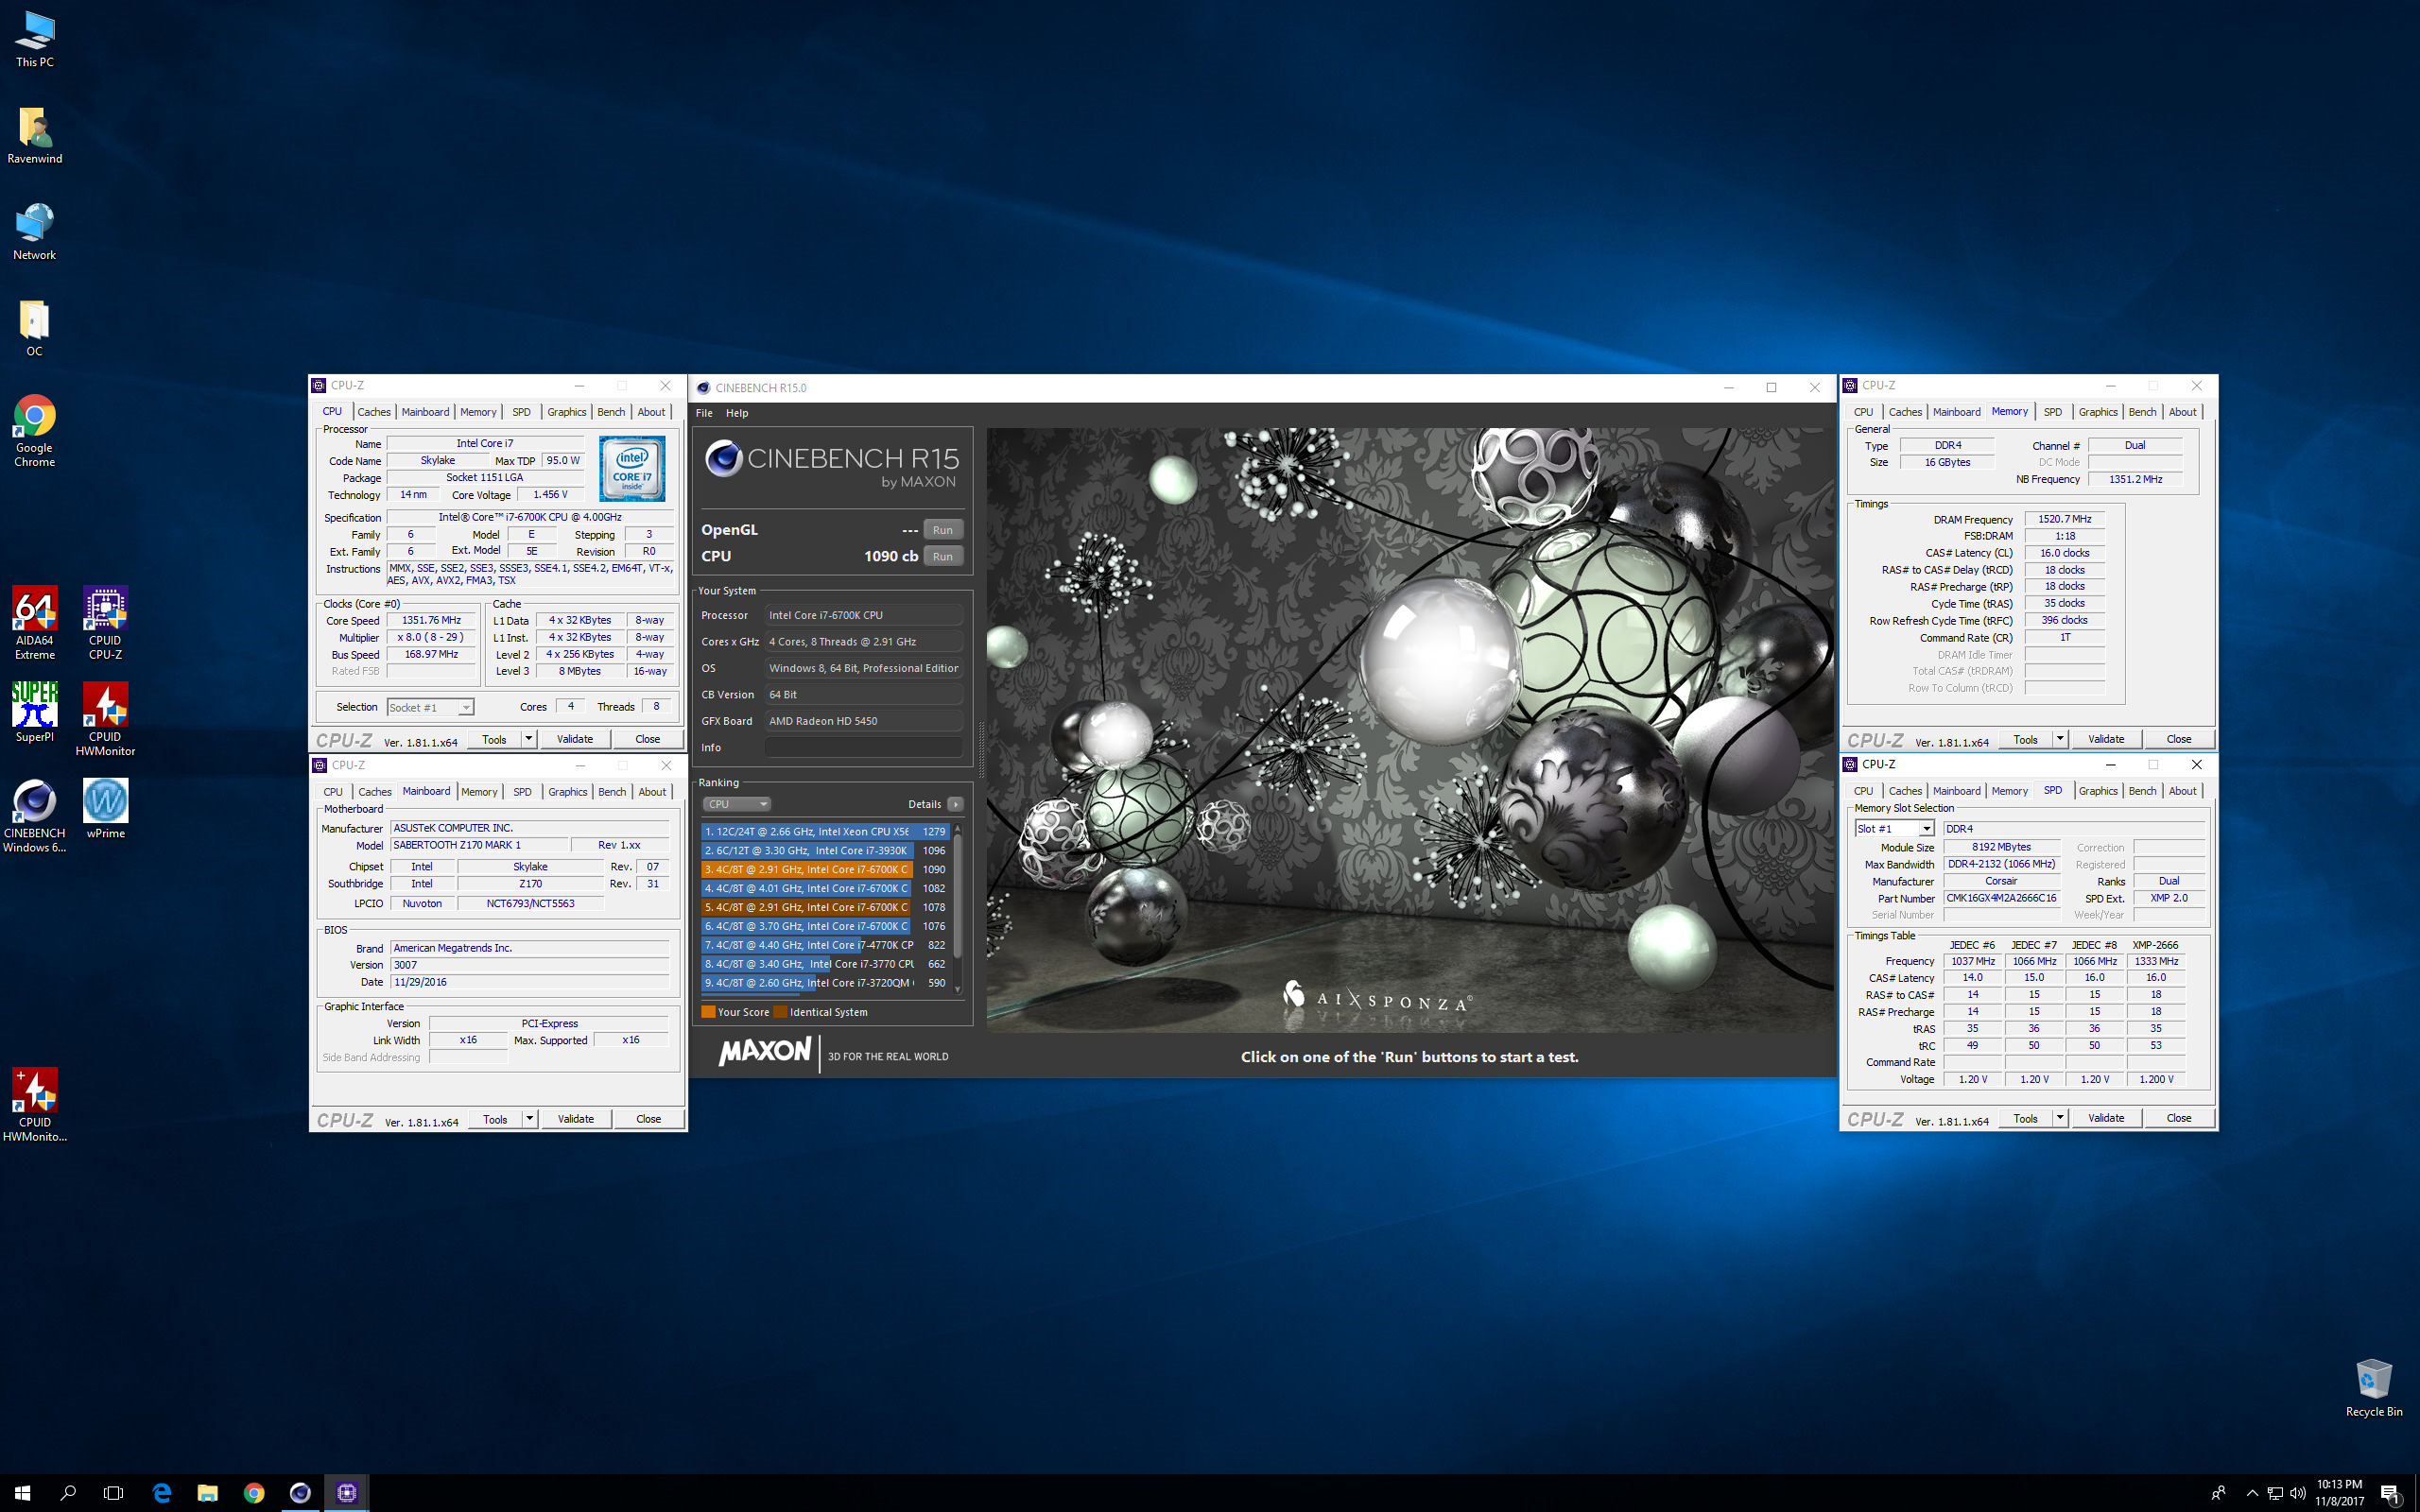Launch wPrime desktop icon
The width and height of the screenshot is (2420, 1512).
[x=105, y=809]
